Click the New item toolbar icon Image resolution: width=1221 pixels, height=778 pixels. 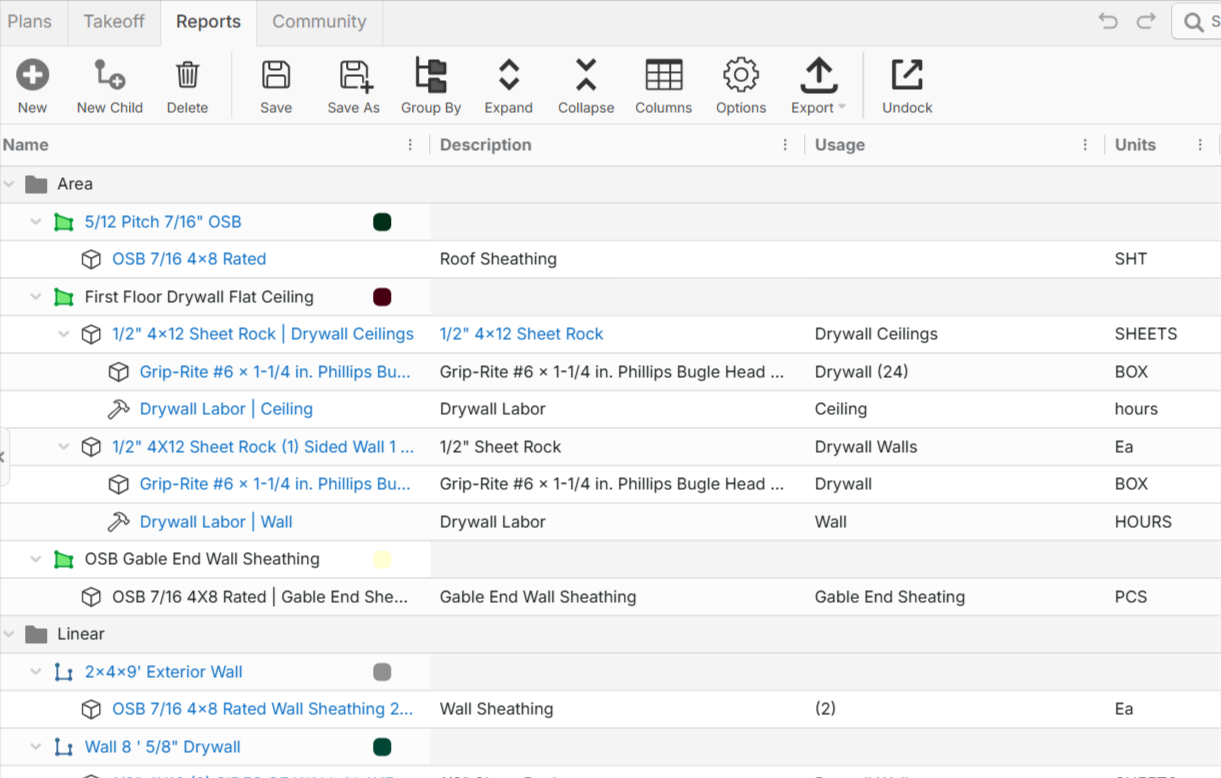32,75
